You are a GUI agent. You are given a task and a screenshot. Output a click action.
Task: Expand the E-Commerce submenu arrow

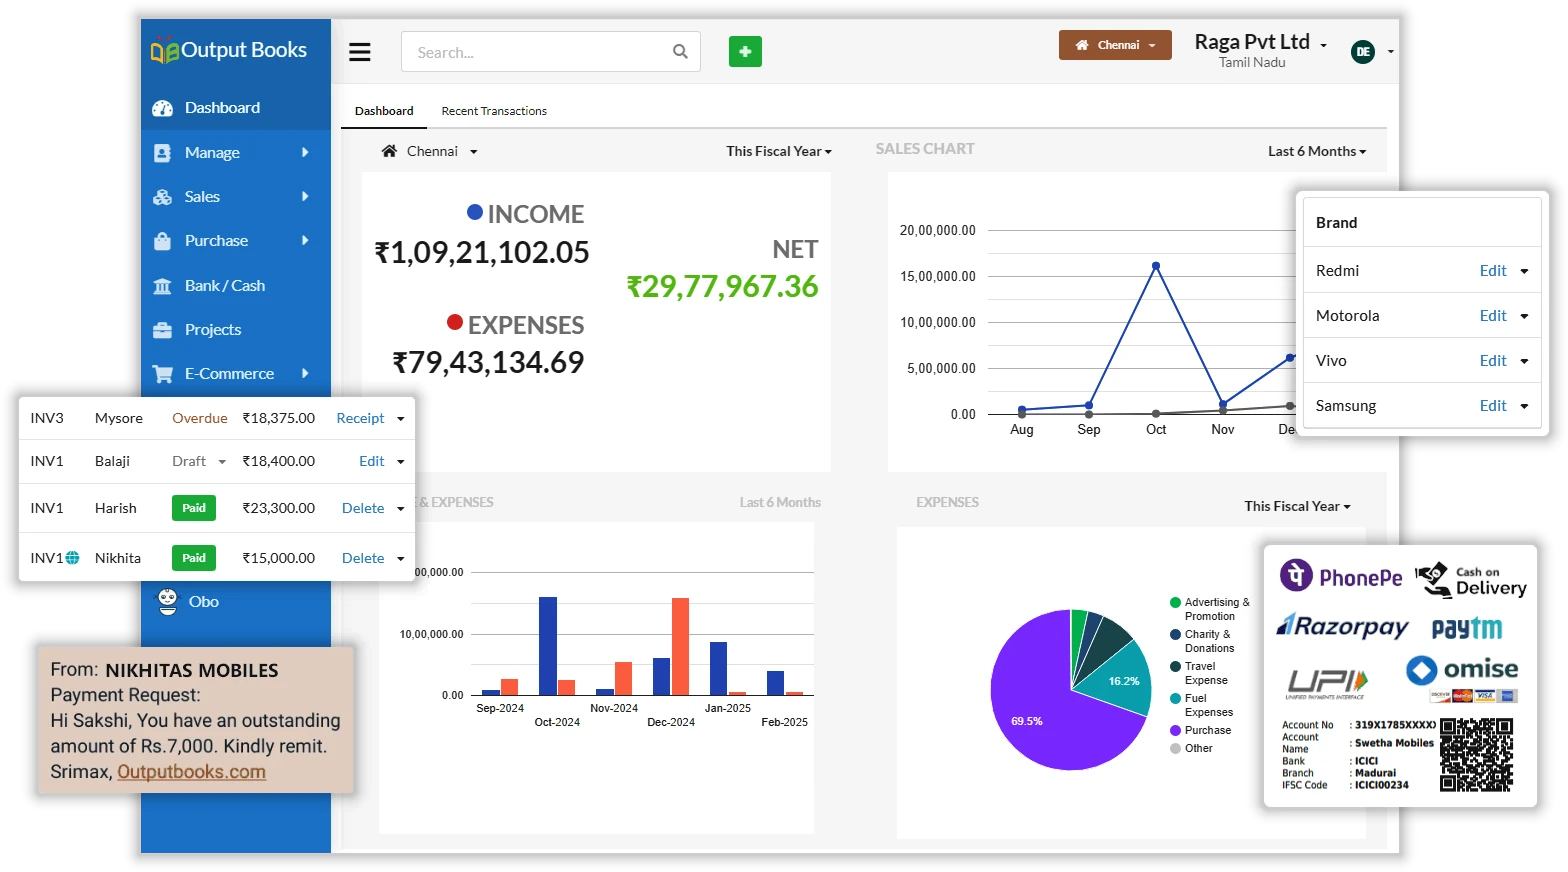point(305,373)
